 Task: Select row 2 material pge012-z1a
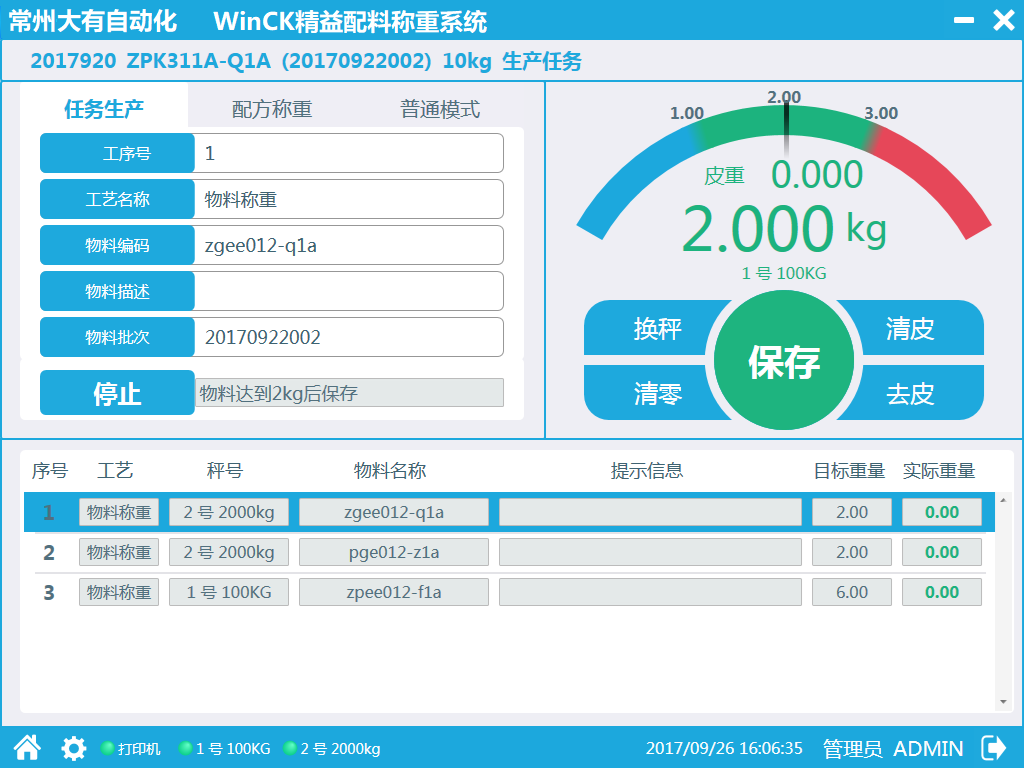coord(394,552)
